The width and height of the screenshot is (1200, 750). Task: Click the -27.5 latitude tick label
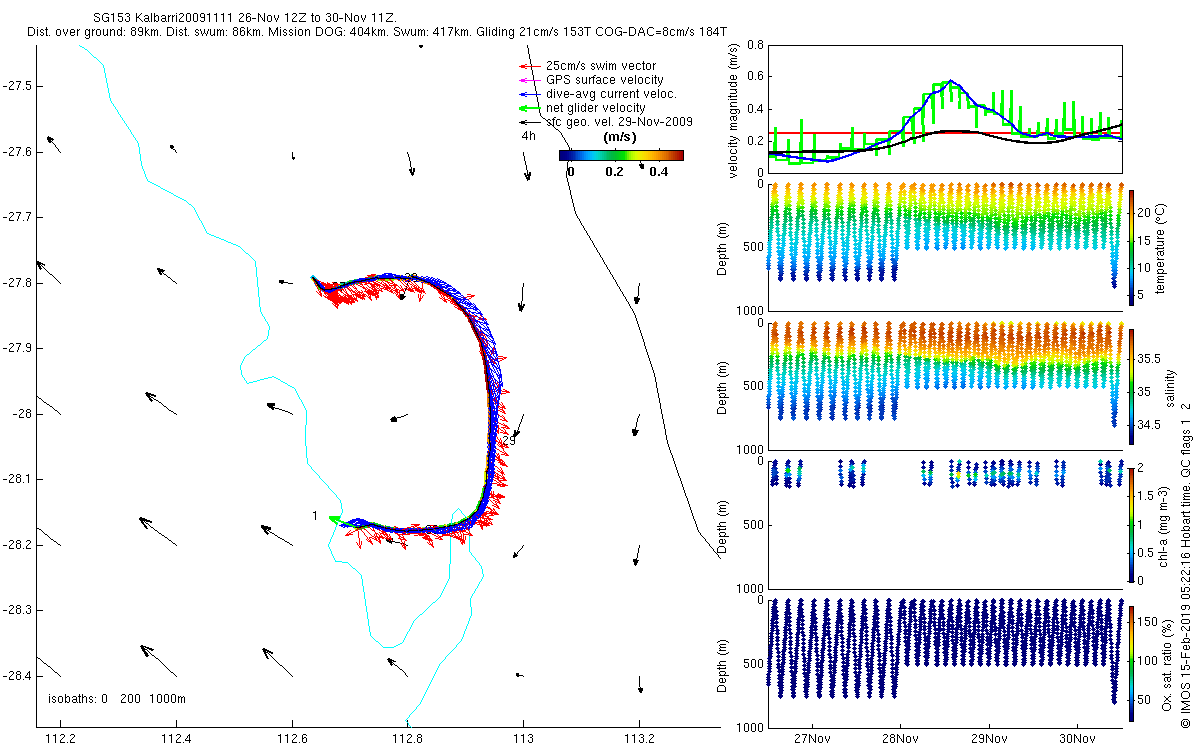(17, 86)
